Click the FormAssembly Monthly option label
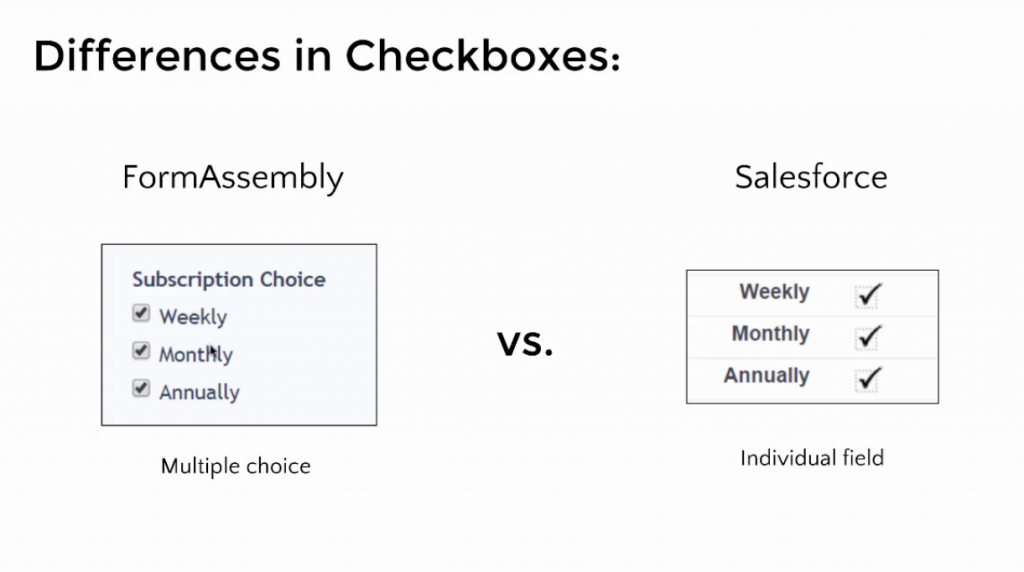The height and width of the screenshot is (572, 1024). point(196,355)
